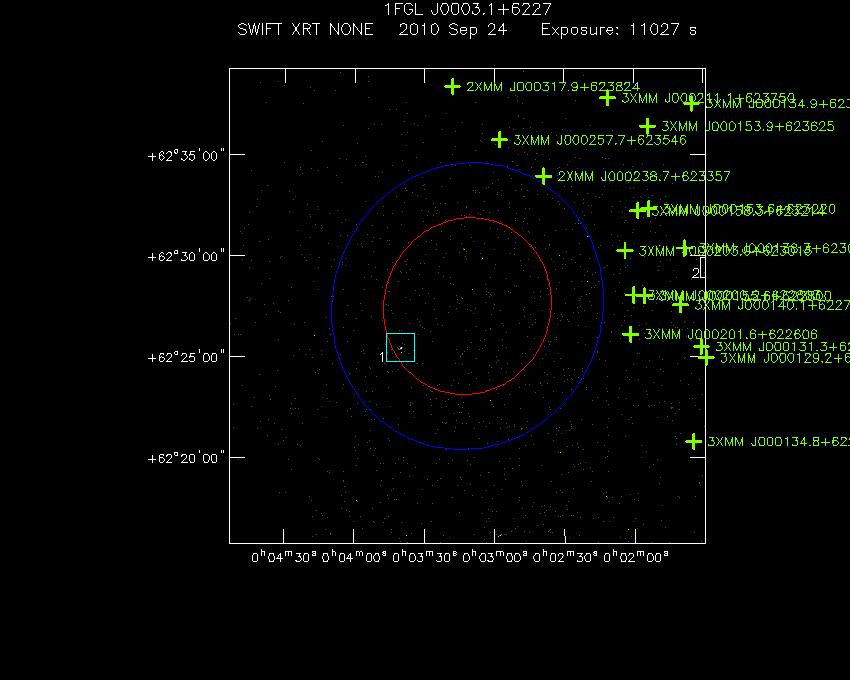Click the right ascension label 0h02m00s

[x=635, y=557]
